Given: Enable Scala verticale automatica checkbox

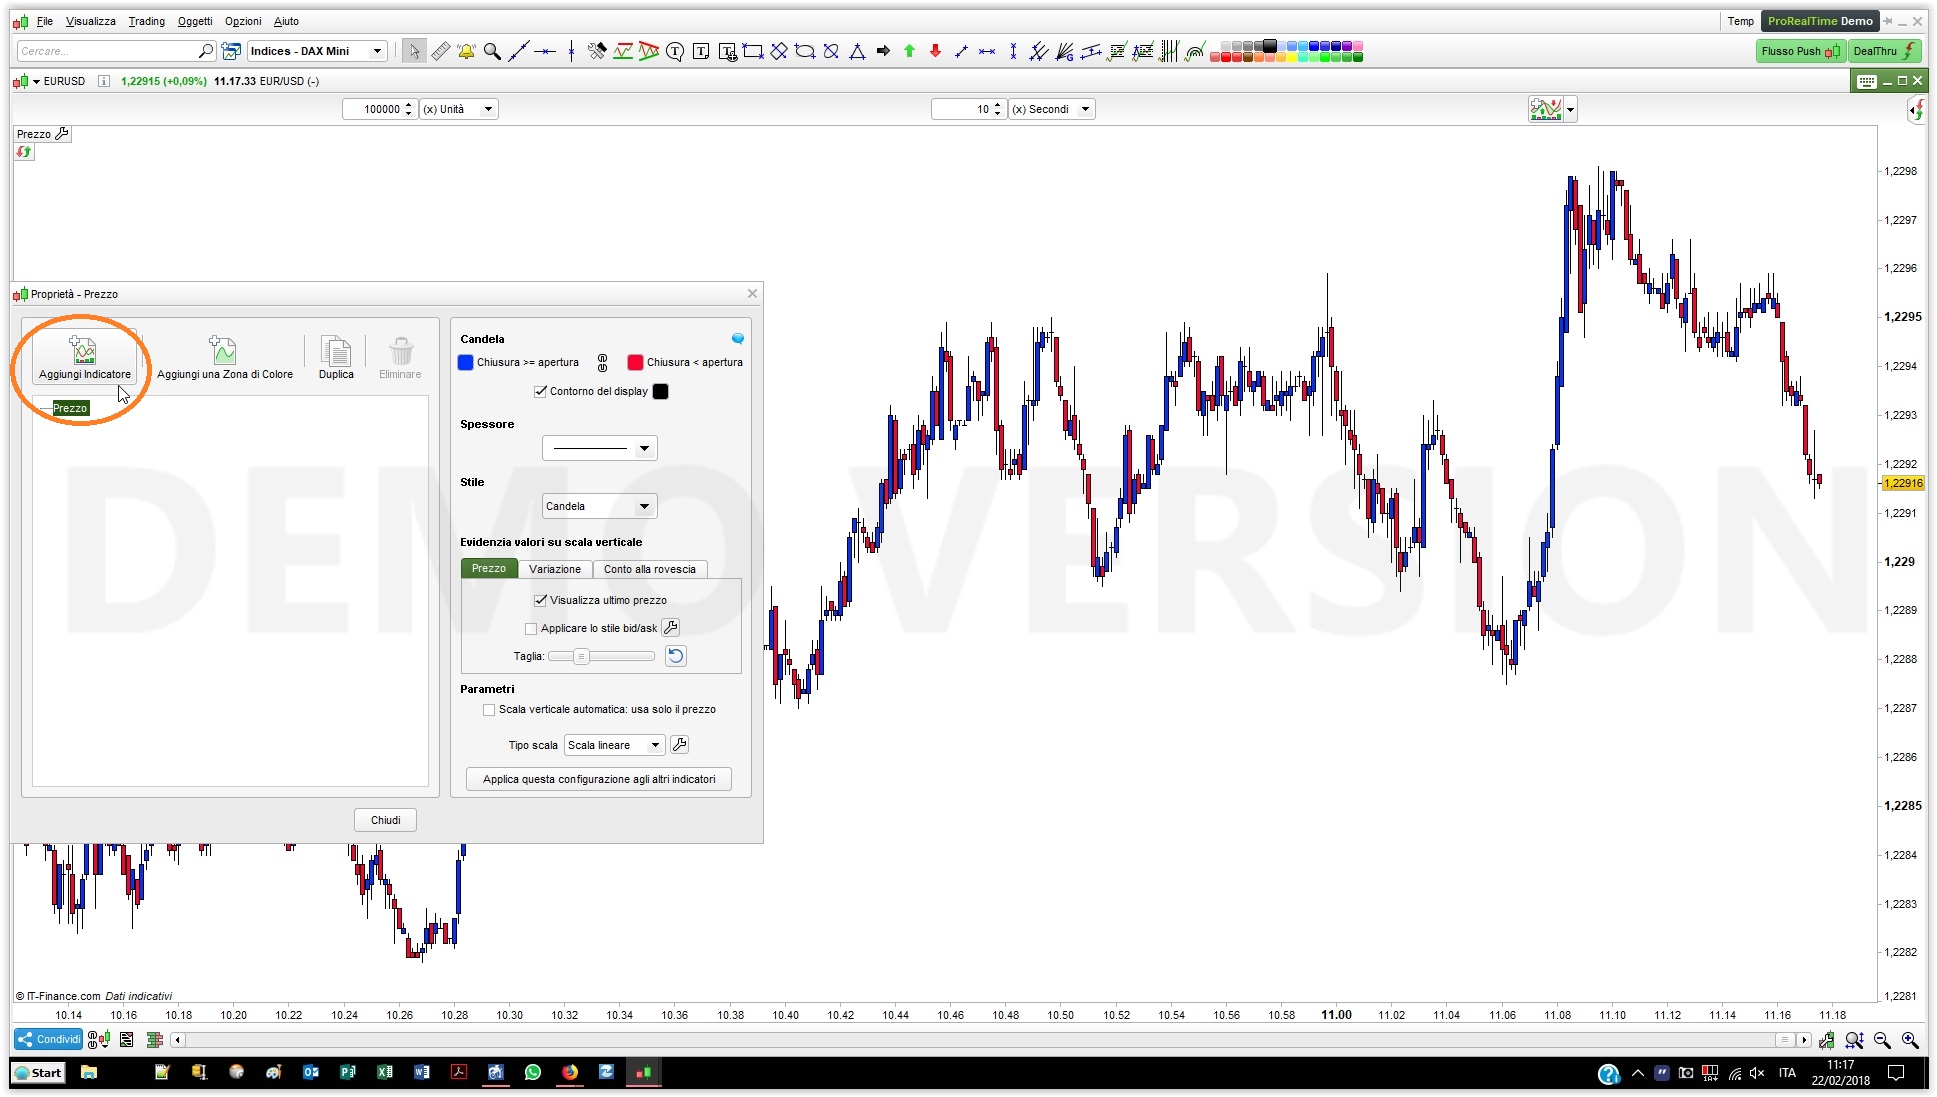Looking at the screenshot, I should (x=489, y=710).
